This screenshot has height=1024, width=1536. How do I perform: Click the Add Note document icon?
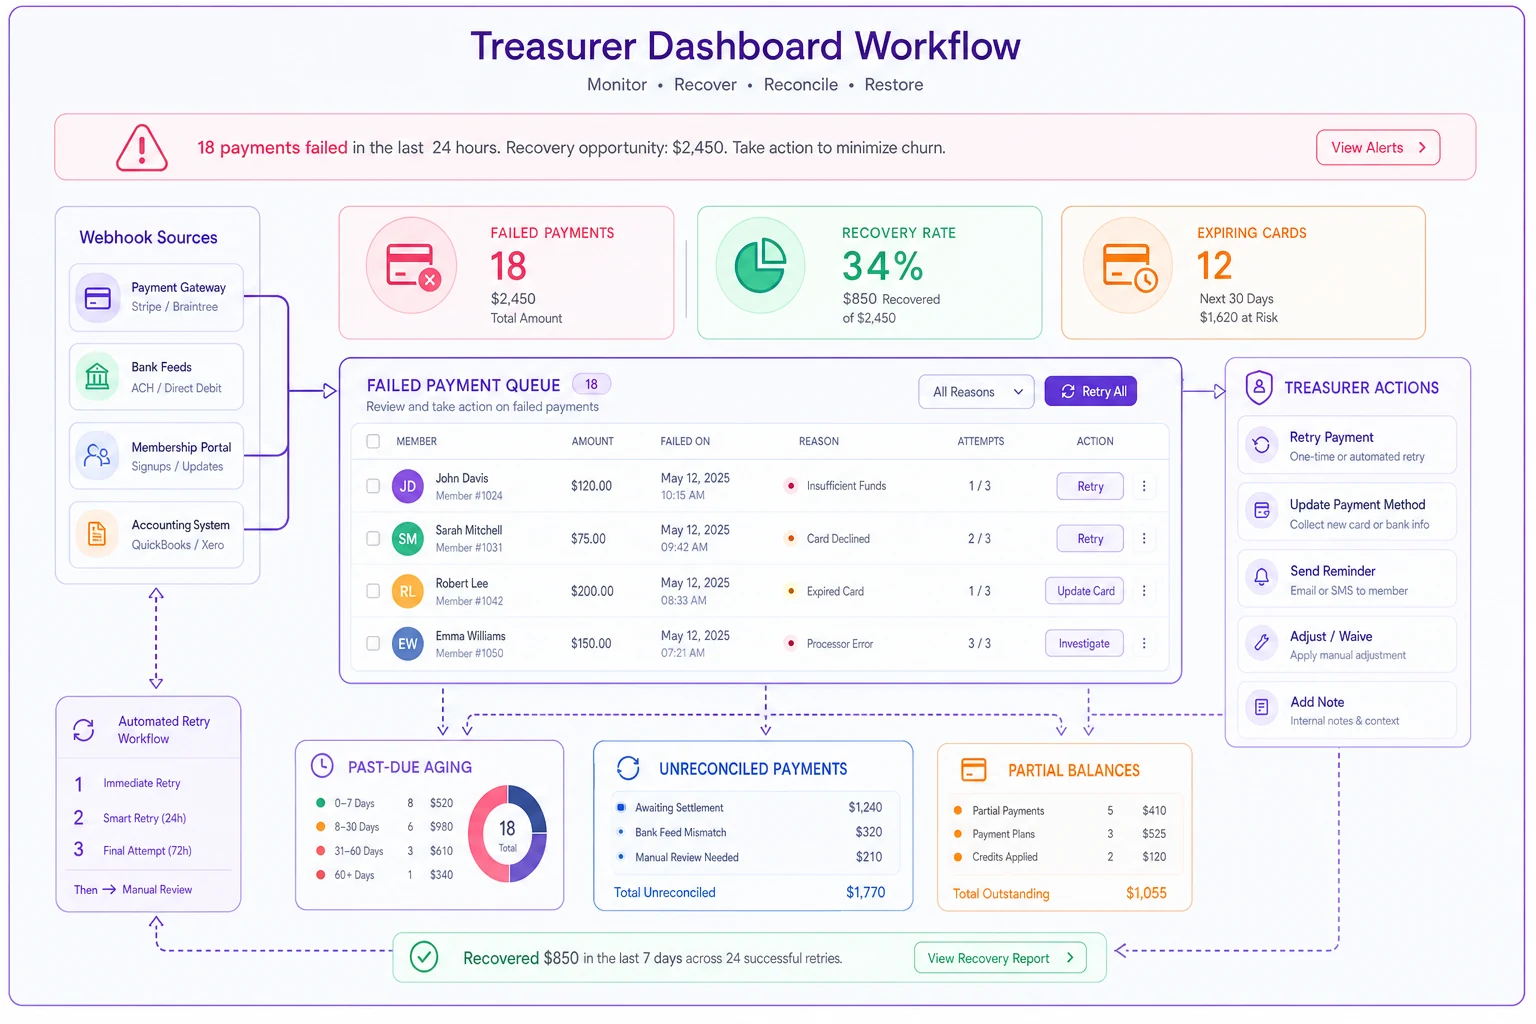click(1262, 708)
